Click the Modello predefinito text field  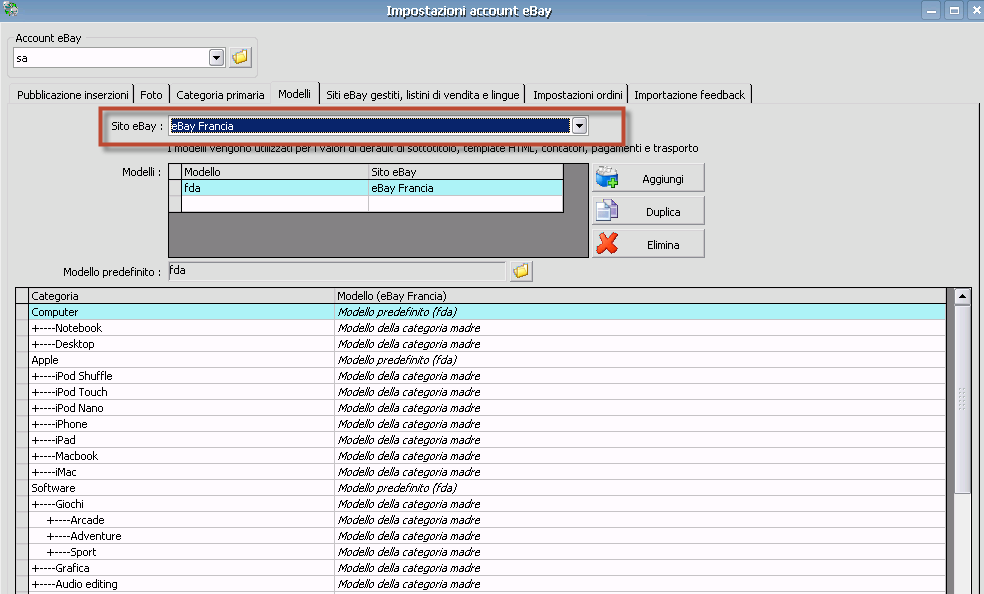tap(337, 271)
